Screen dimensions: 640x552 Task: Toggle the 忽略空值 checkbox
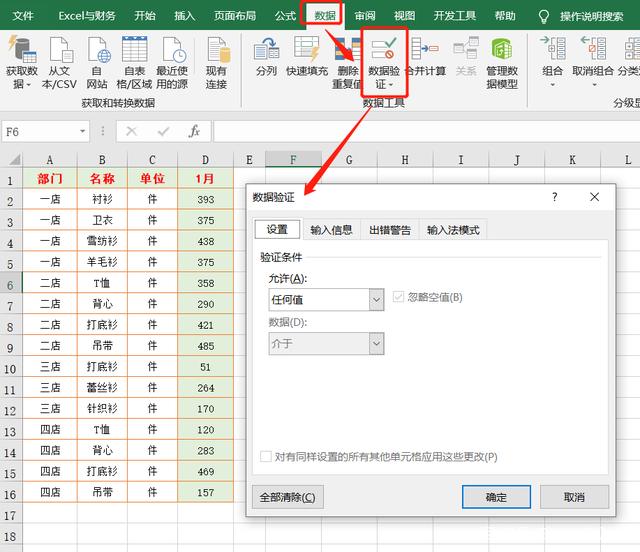(x=400, y=297)
